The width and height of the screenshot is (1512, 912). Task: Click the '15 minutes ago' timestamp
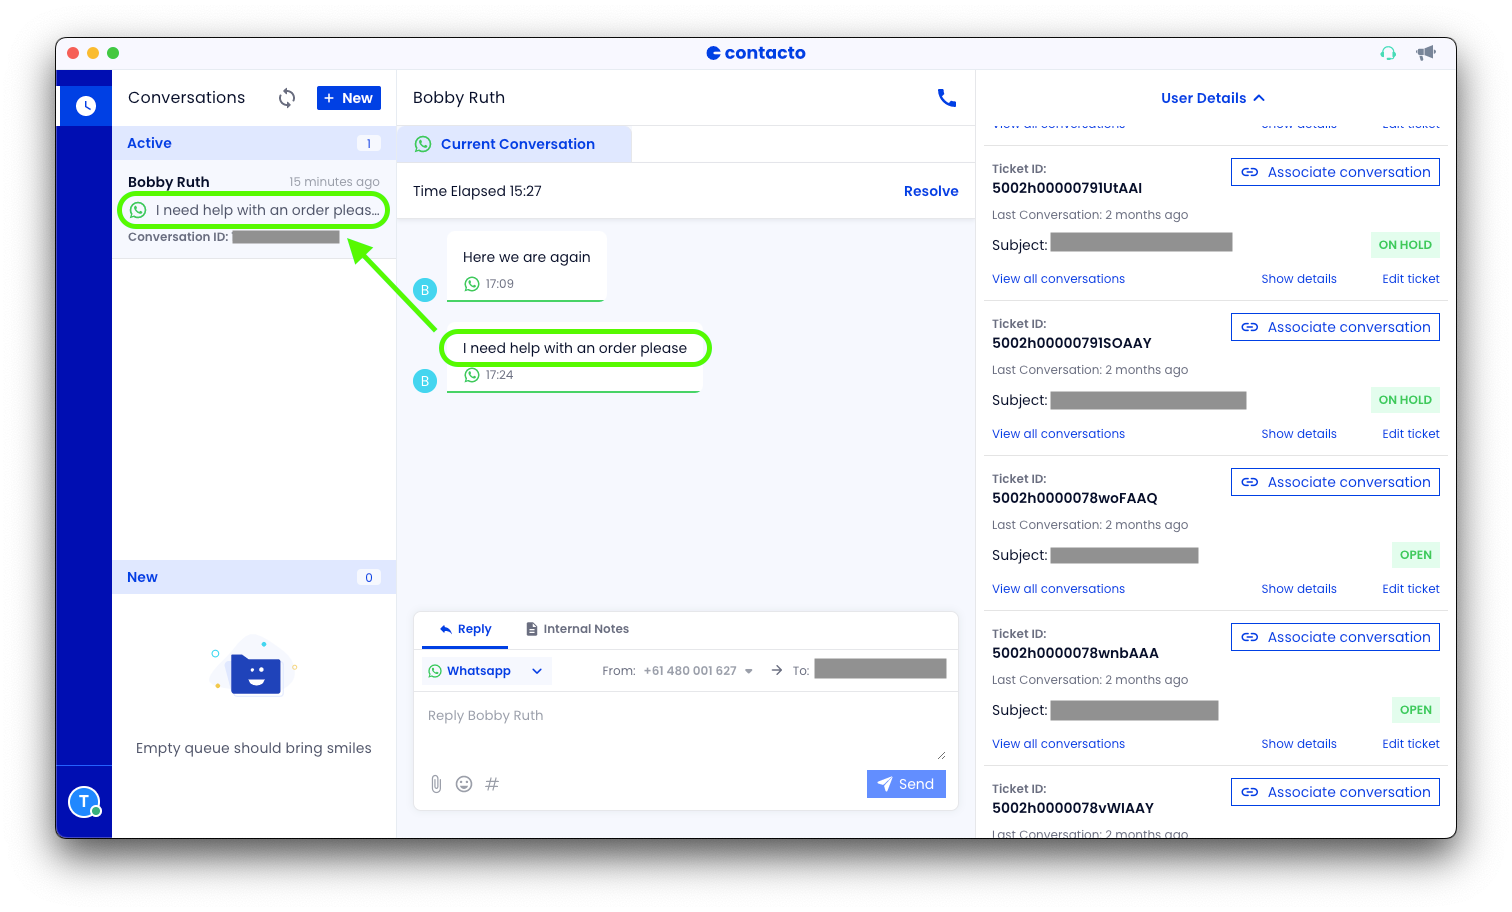(x=334, y=182)
